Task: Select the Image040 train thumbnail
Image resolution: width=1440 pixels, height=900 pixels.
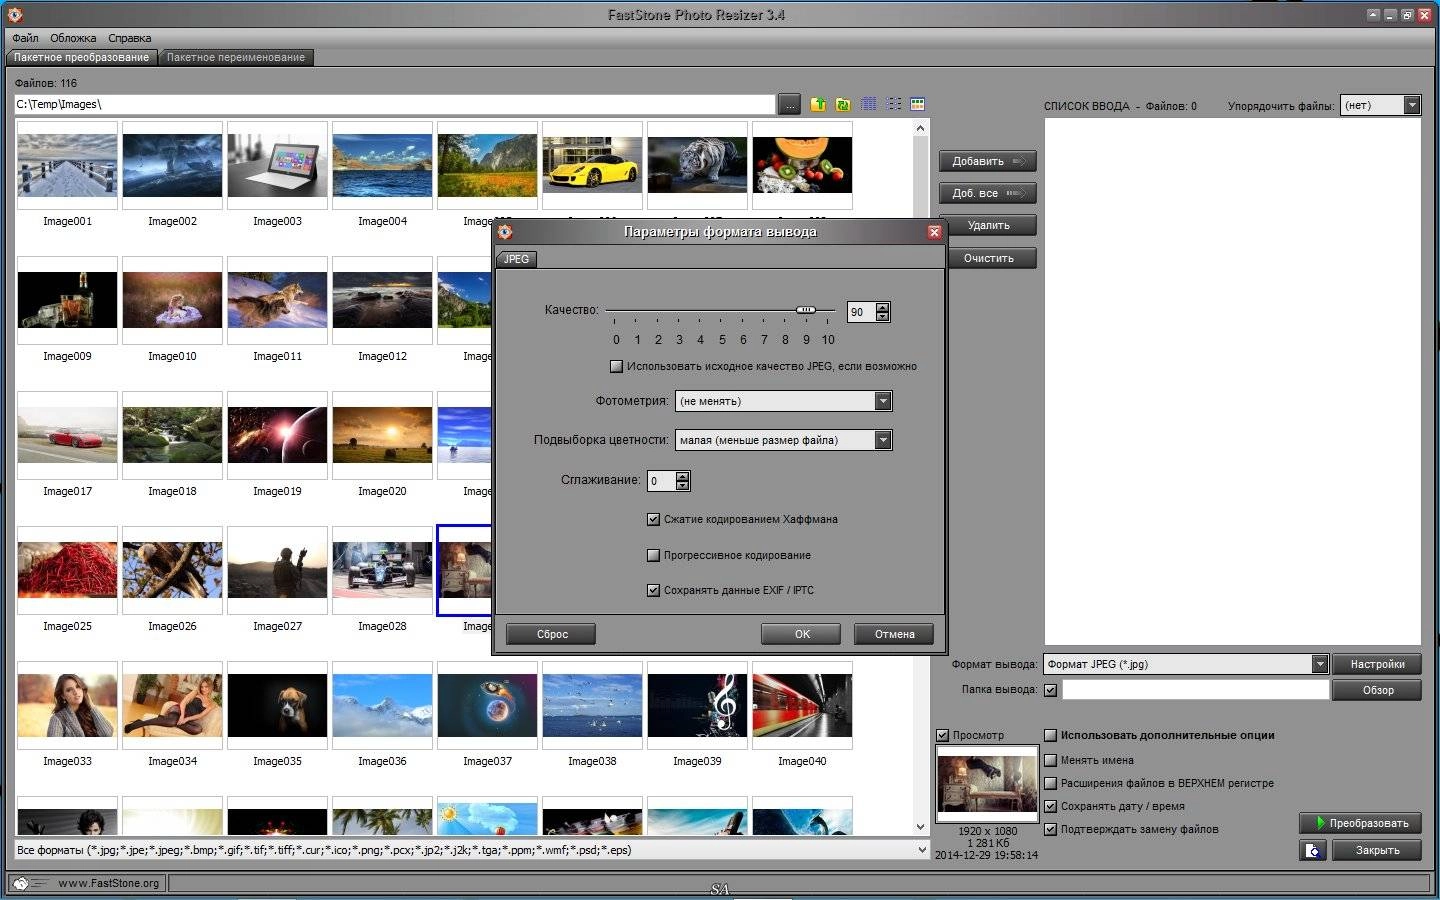Action: (802, 705)
